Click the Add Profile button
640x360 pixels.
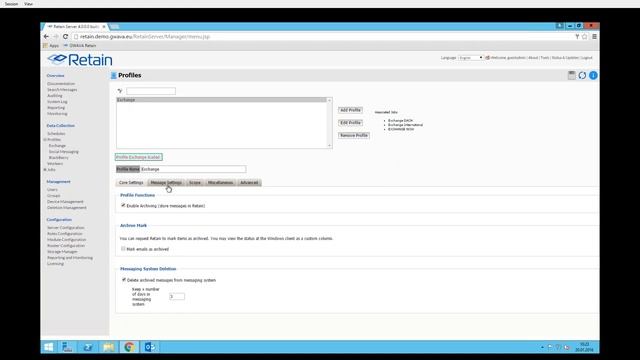[350, 110]
